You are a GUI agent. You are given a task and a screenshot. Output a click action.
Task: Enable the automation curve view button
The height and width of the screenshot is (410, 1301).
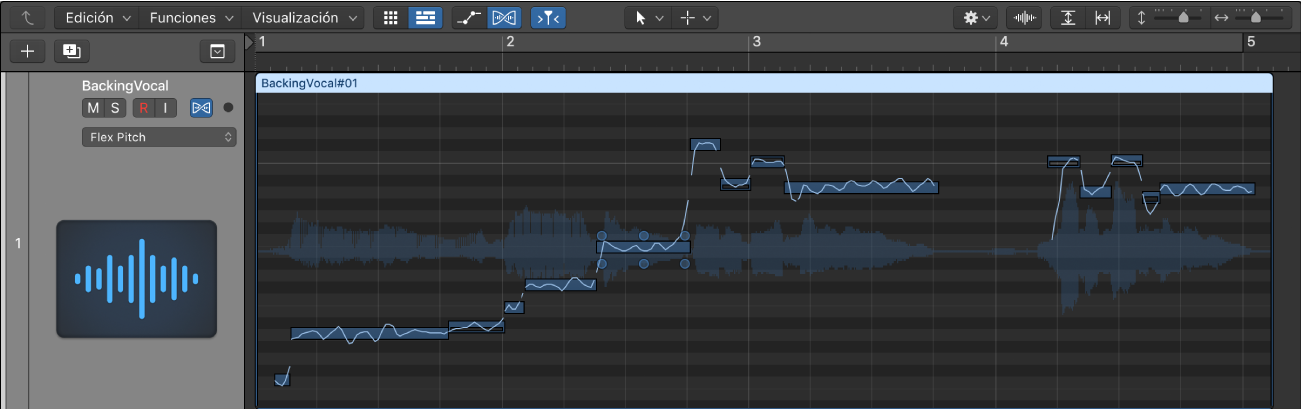click(469, 18)
